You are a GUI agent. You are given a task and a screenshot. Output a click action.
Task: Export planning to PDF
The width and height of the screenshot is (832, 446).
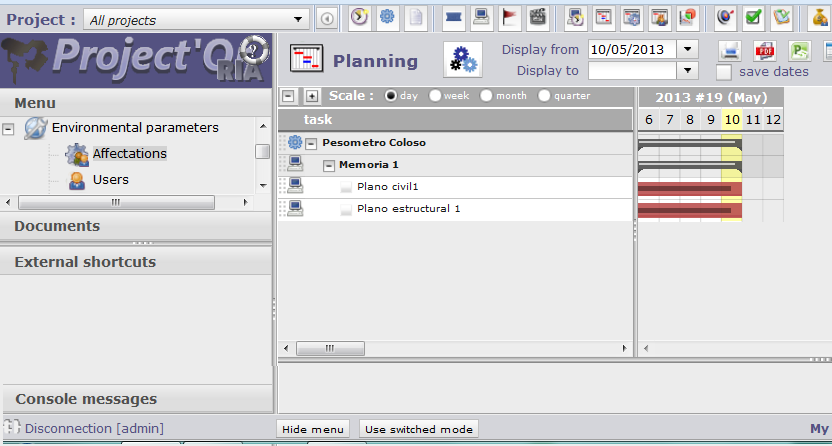pos(765,52)
